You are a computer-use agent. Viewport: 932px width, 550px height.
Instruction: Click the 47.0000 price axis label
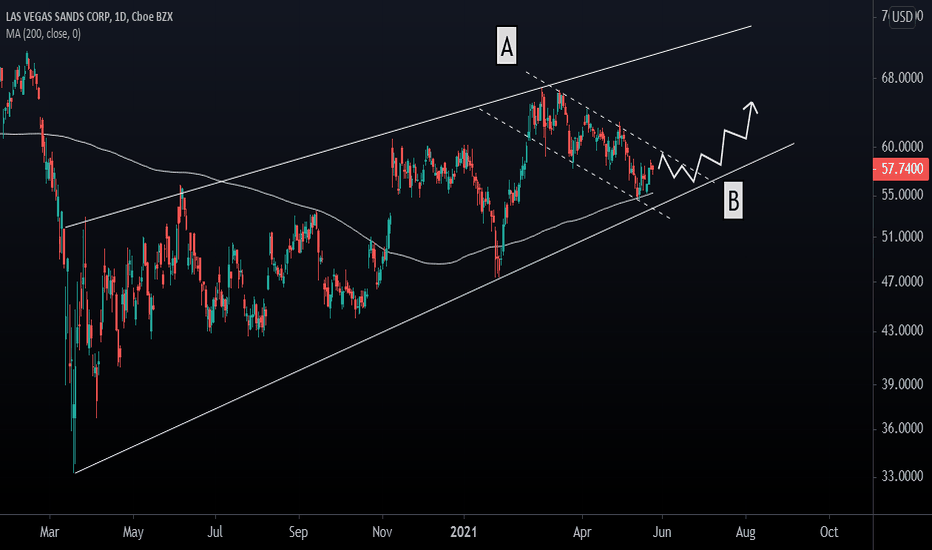902,281
